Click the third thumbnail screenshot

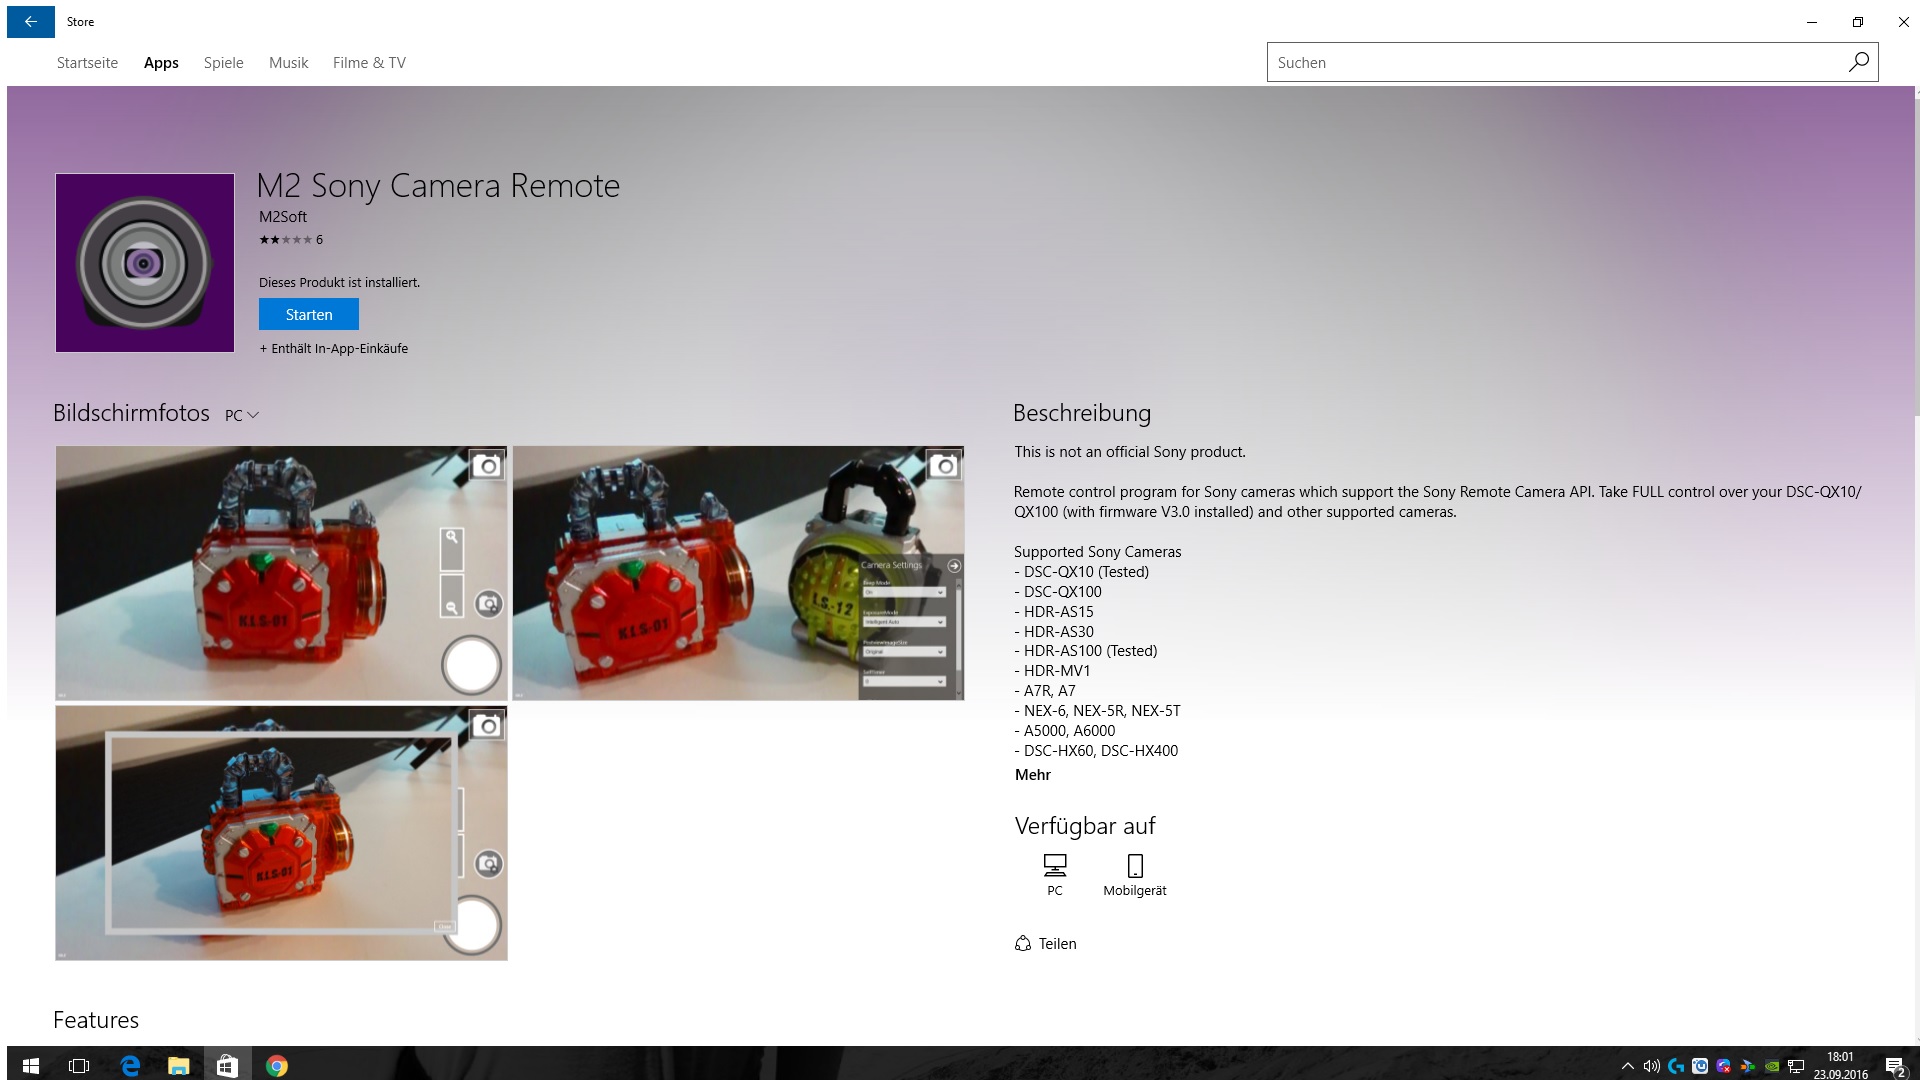(281, 832)
